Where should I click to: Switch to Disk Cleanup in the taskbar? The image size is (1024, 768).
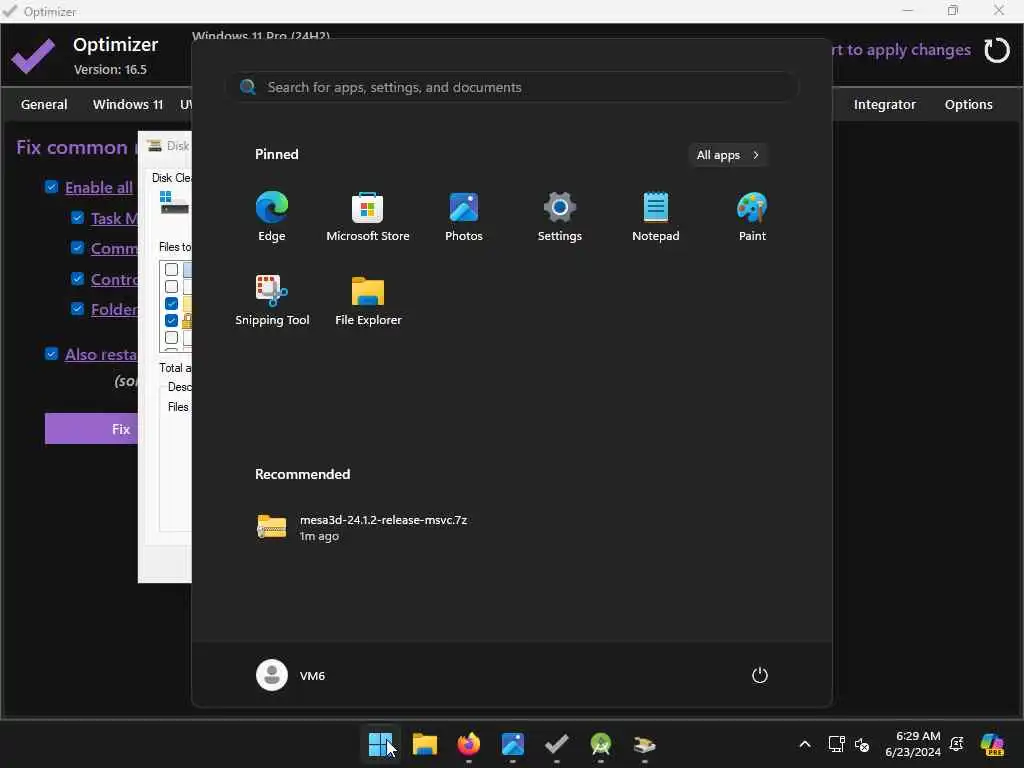[x=645, y=744]
